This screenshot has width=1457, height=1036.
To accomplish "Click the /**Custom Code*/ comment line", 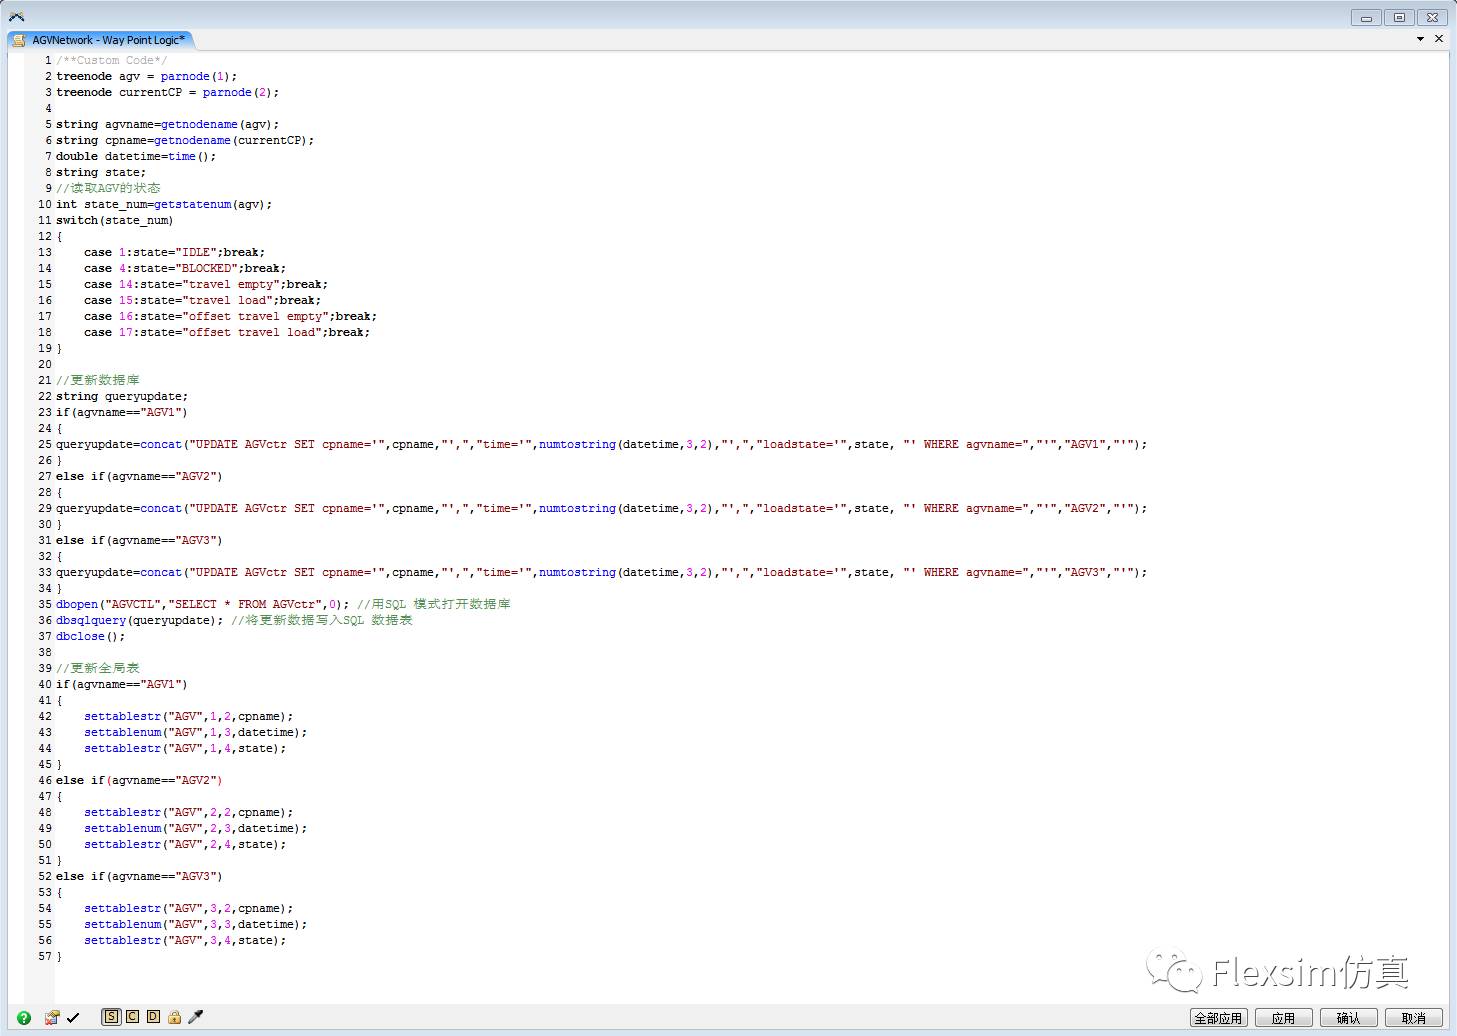I will tap(112, 60).
